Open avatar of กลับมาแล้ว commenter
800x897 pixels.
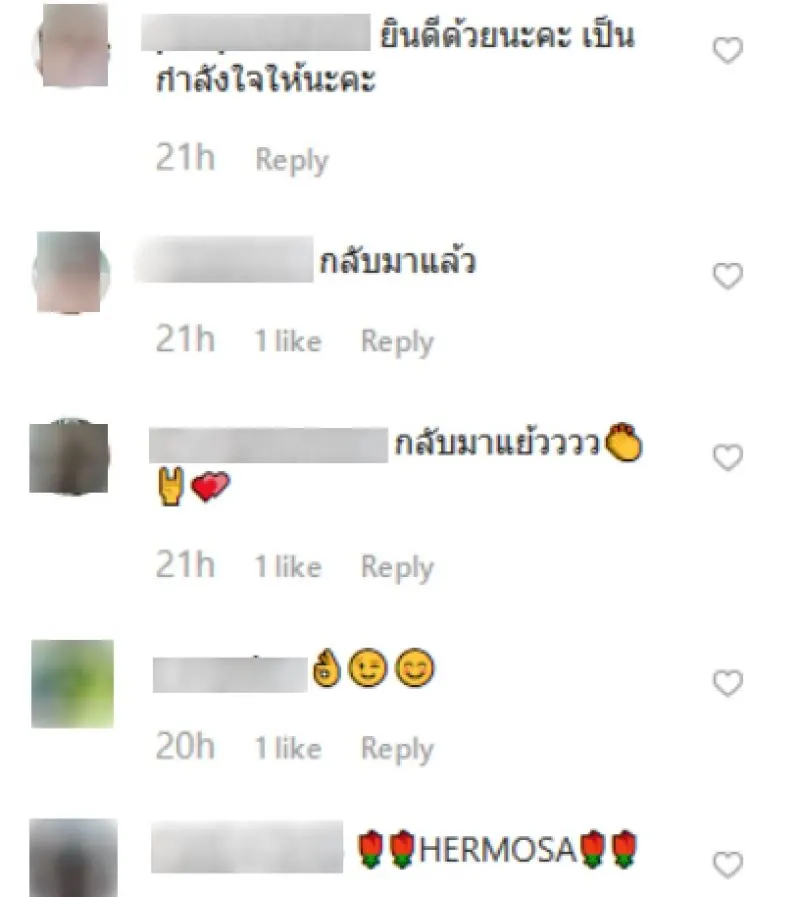tap(70, 272)
